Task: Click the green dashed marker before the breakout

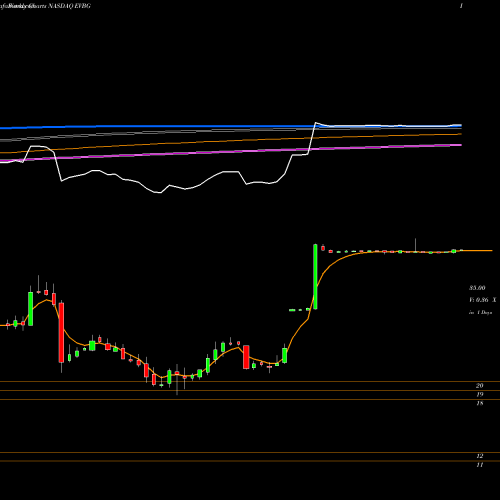Action: pos(299,310)
